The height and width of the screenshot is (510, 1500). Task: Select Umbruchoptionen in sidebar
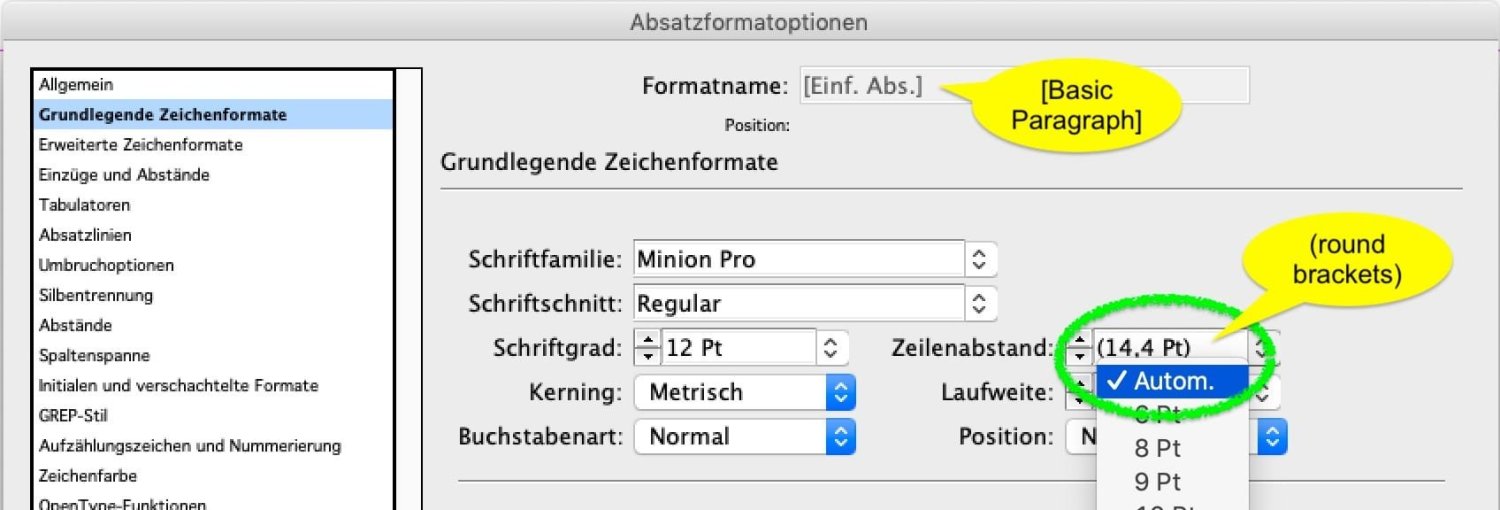point(106,265)
